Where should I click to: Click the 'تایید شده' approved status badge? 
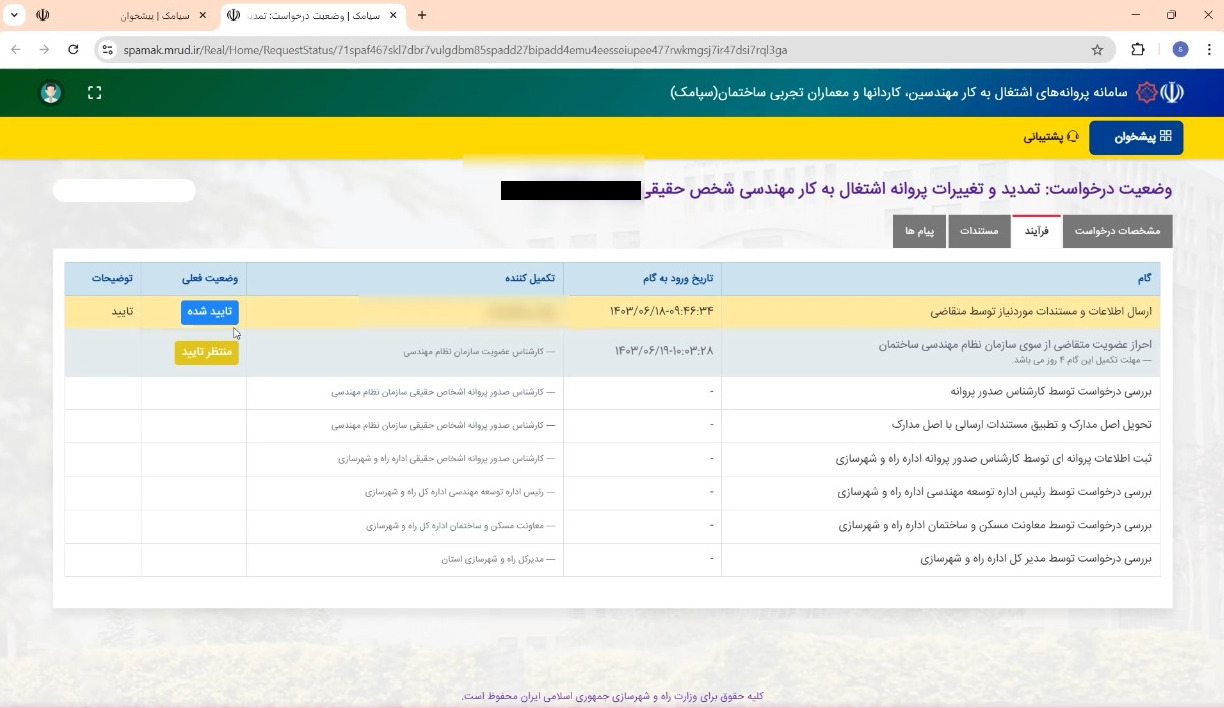coord(209,311)
